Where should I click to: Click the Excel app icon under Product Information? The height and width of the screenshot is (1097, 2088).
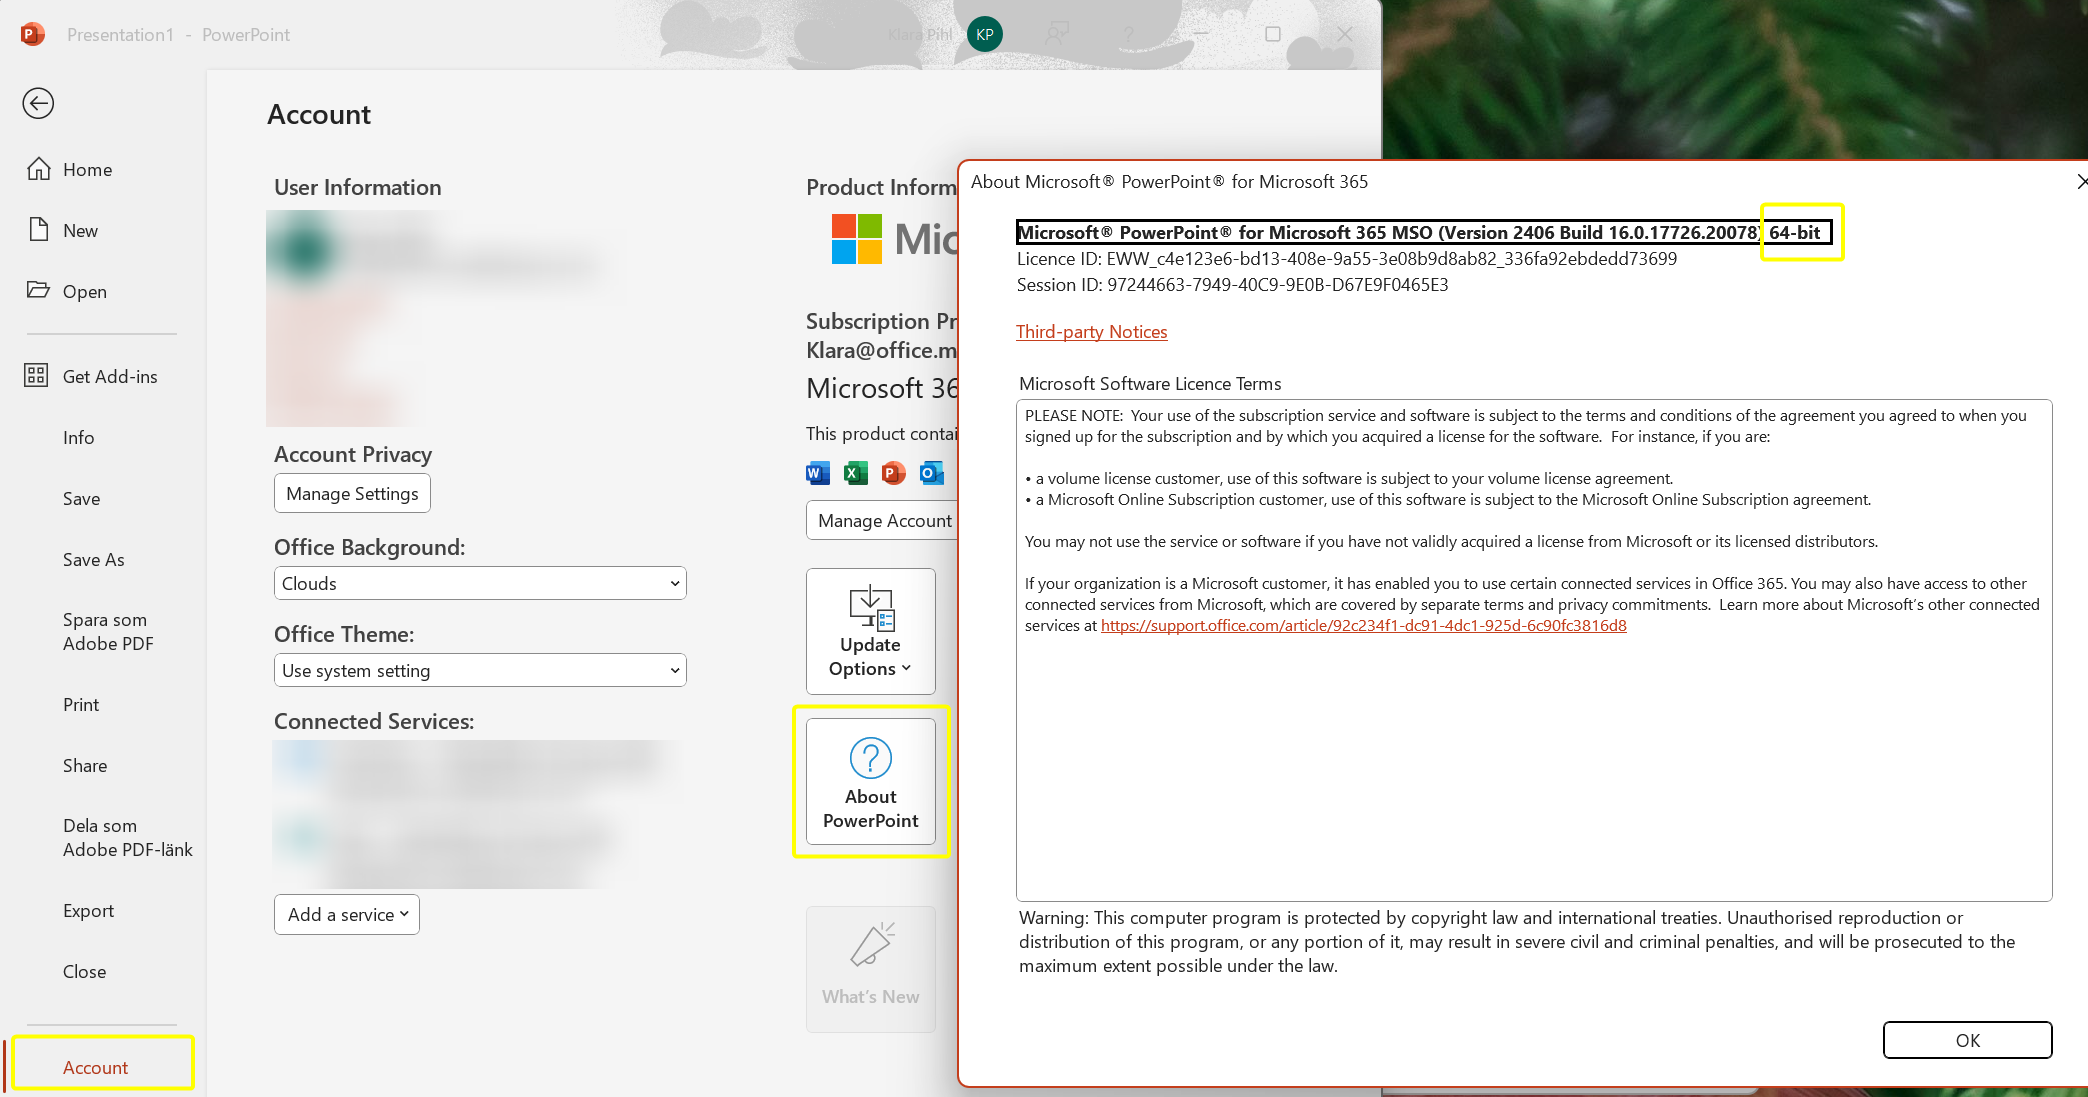(x=856, y=473)
